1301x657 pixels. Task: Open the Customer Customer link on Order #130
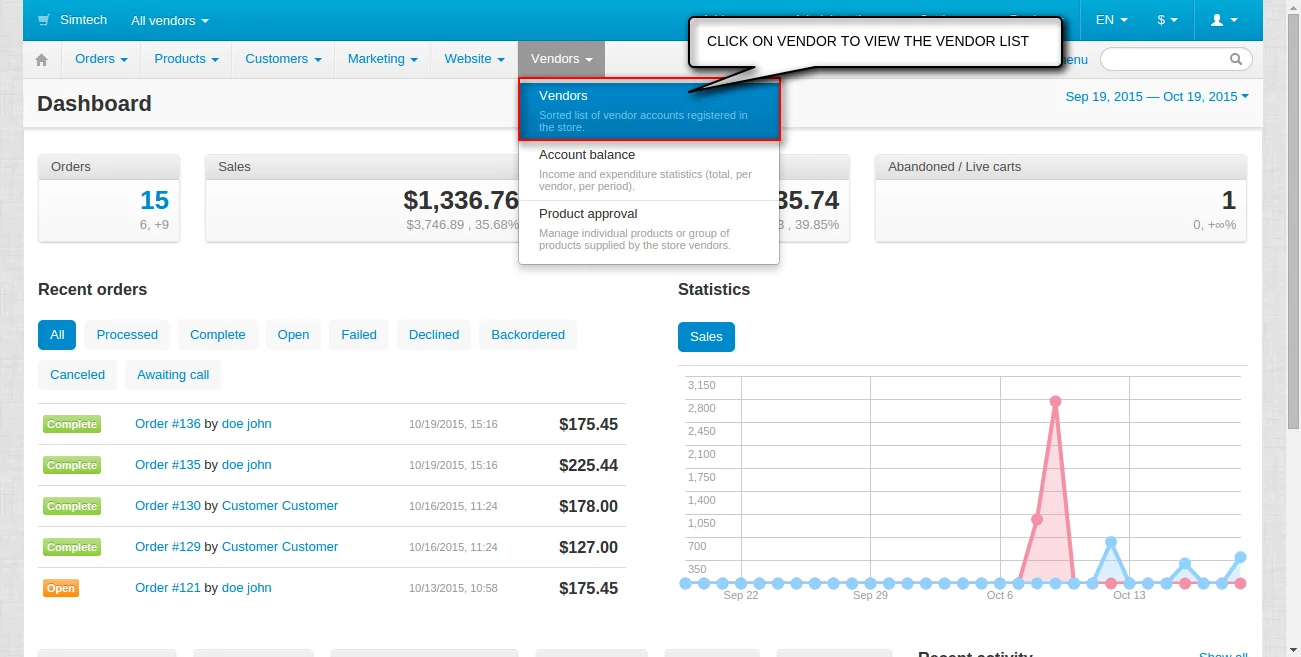coord(280,506)
